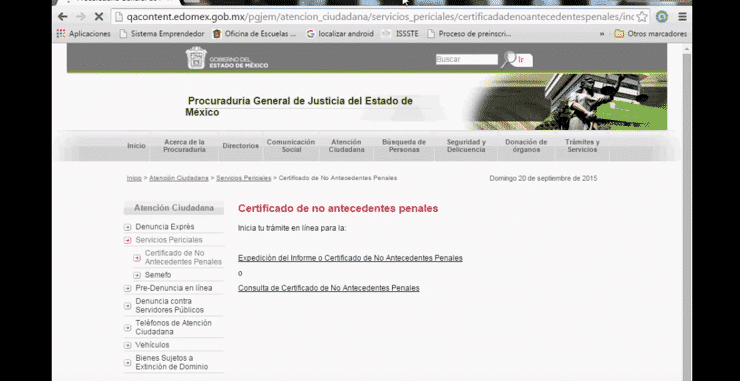Open the Aplicaciones apps shortcut
The image size is (740, 381).
point(83,34)
